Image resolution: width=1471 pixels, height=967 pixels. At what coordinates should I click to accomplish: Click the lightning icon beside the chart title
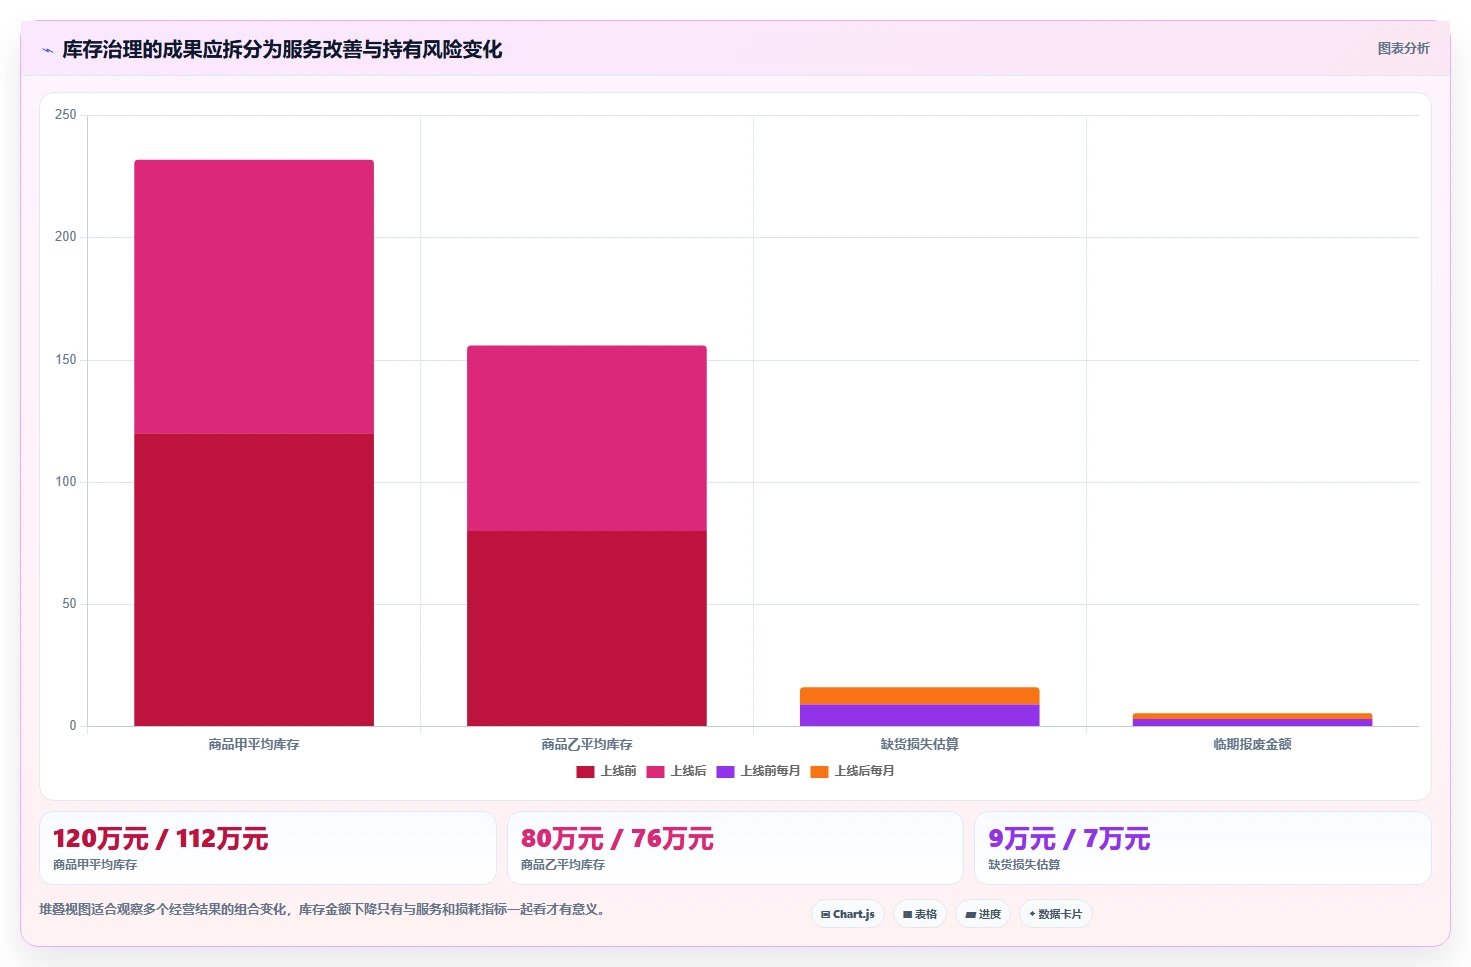coord(47,50)
